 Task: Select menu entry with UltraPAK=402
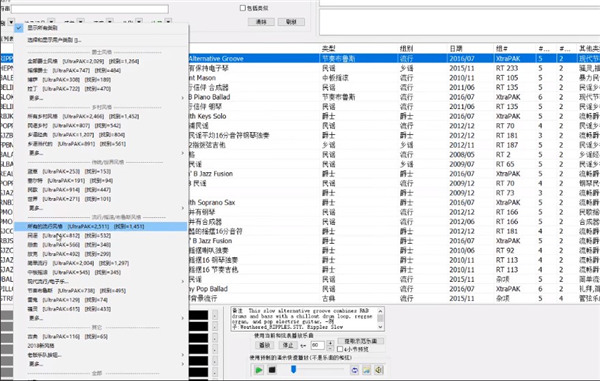point(101,254)
